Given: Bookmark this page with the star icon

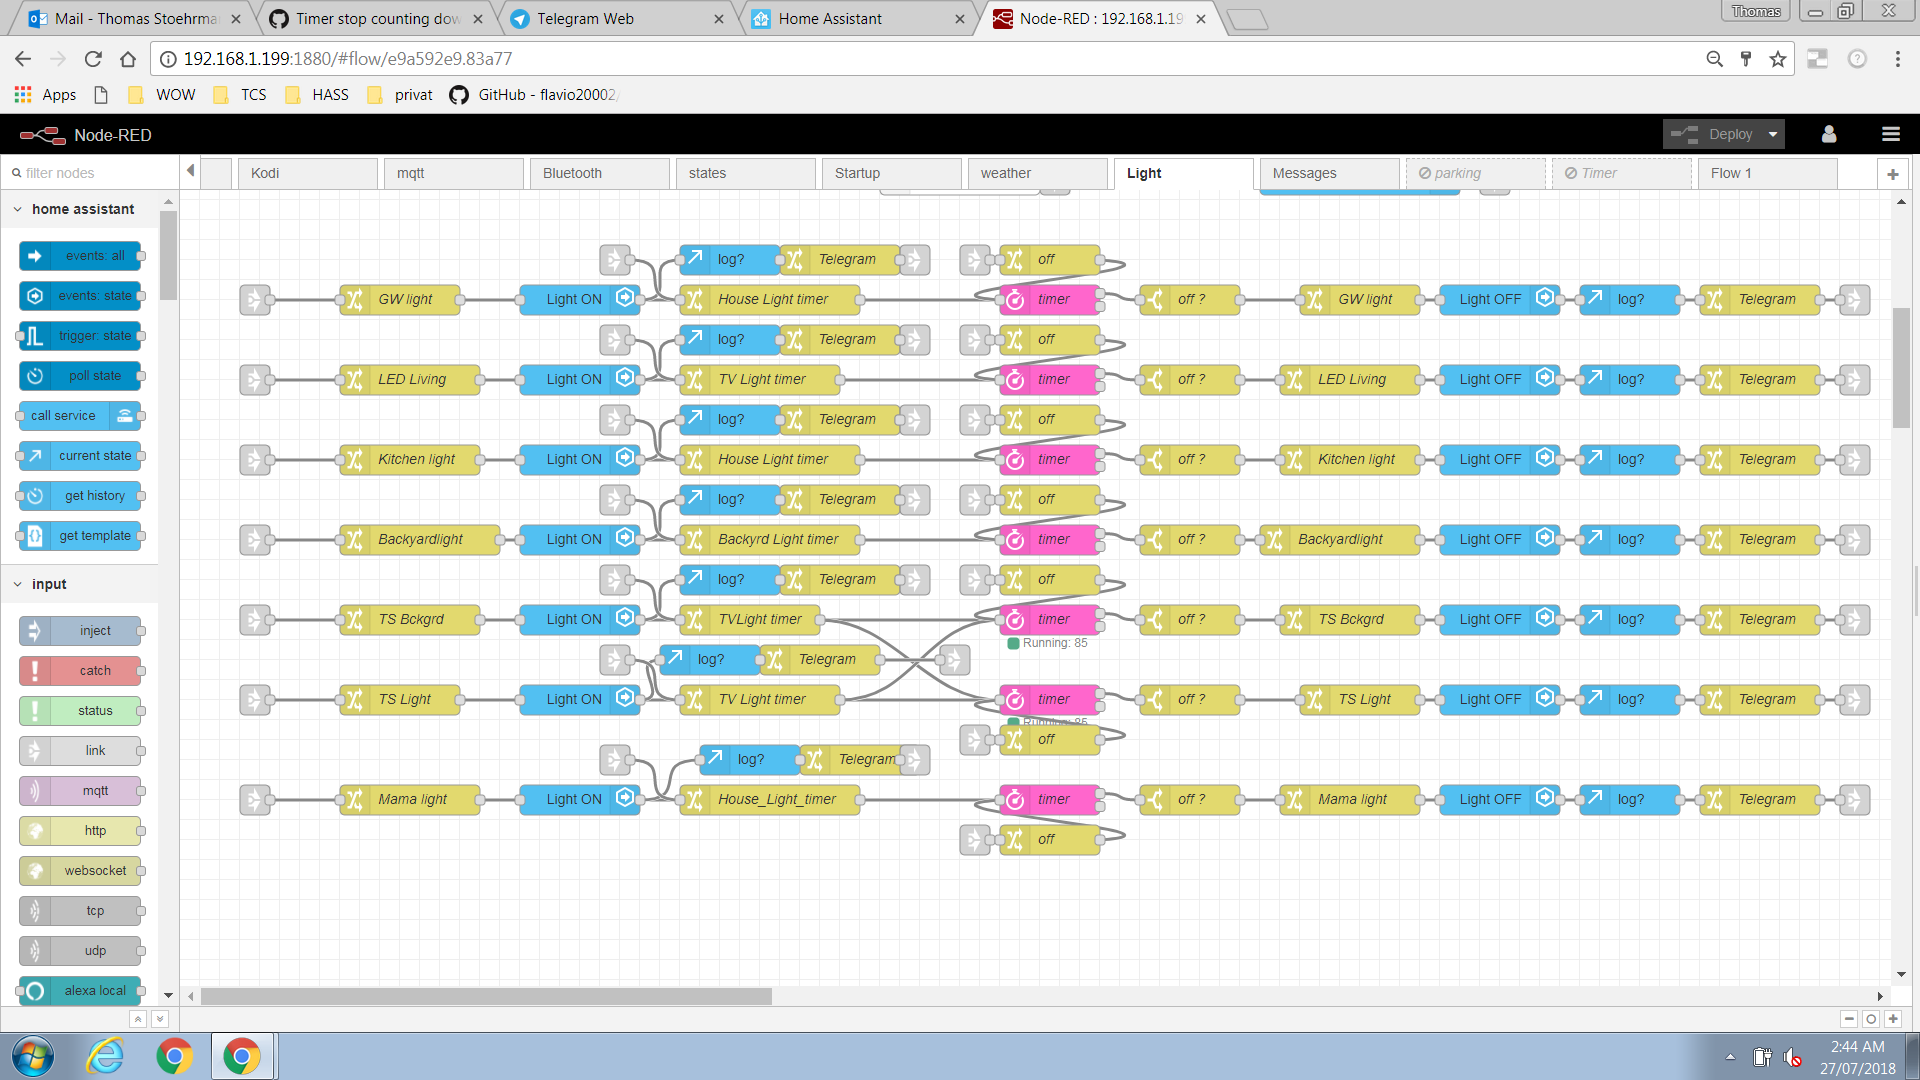Looking at the screenshot, I should [x=1777, y=59].
